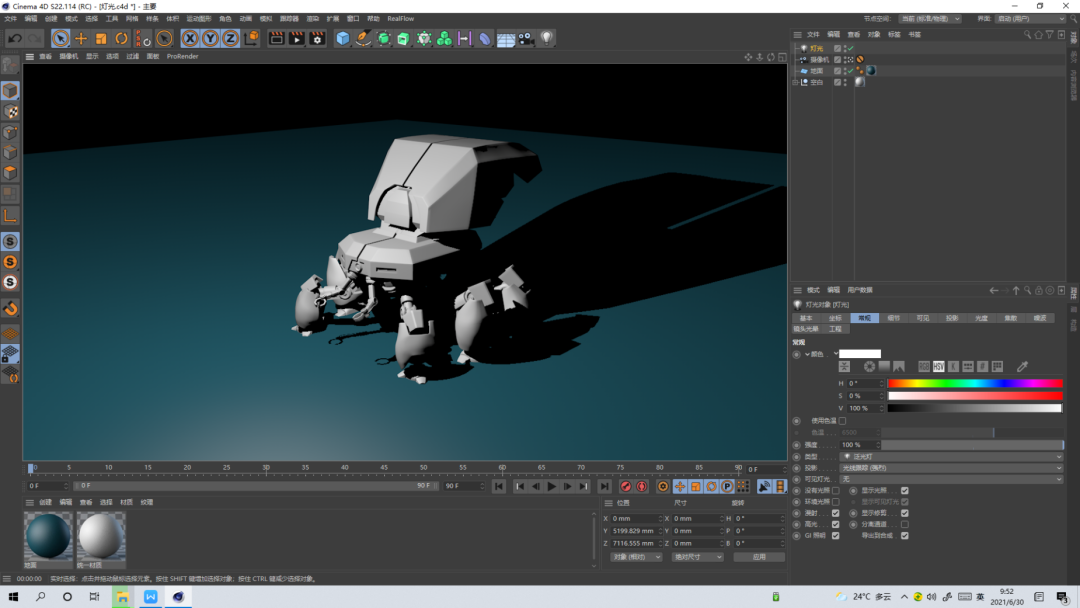Jump to the end of animation
This screenshot has width=1080, height=608.
(604, 487)
